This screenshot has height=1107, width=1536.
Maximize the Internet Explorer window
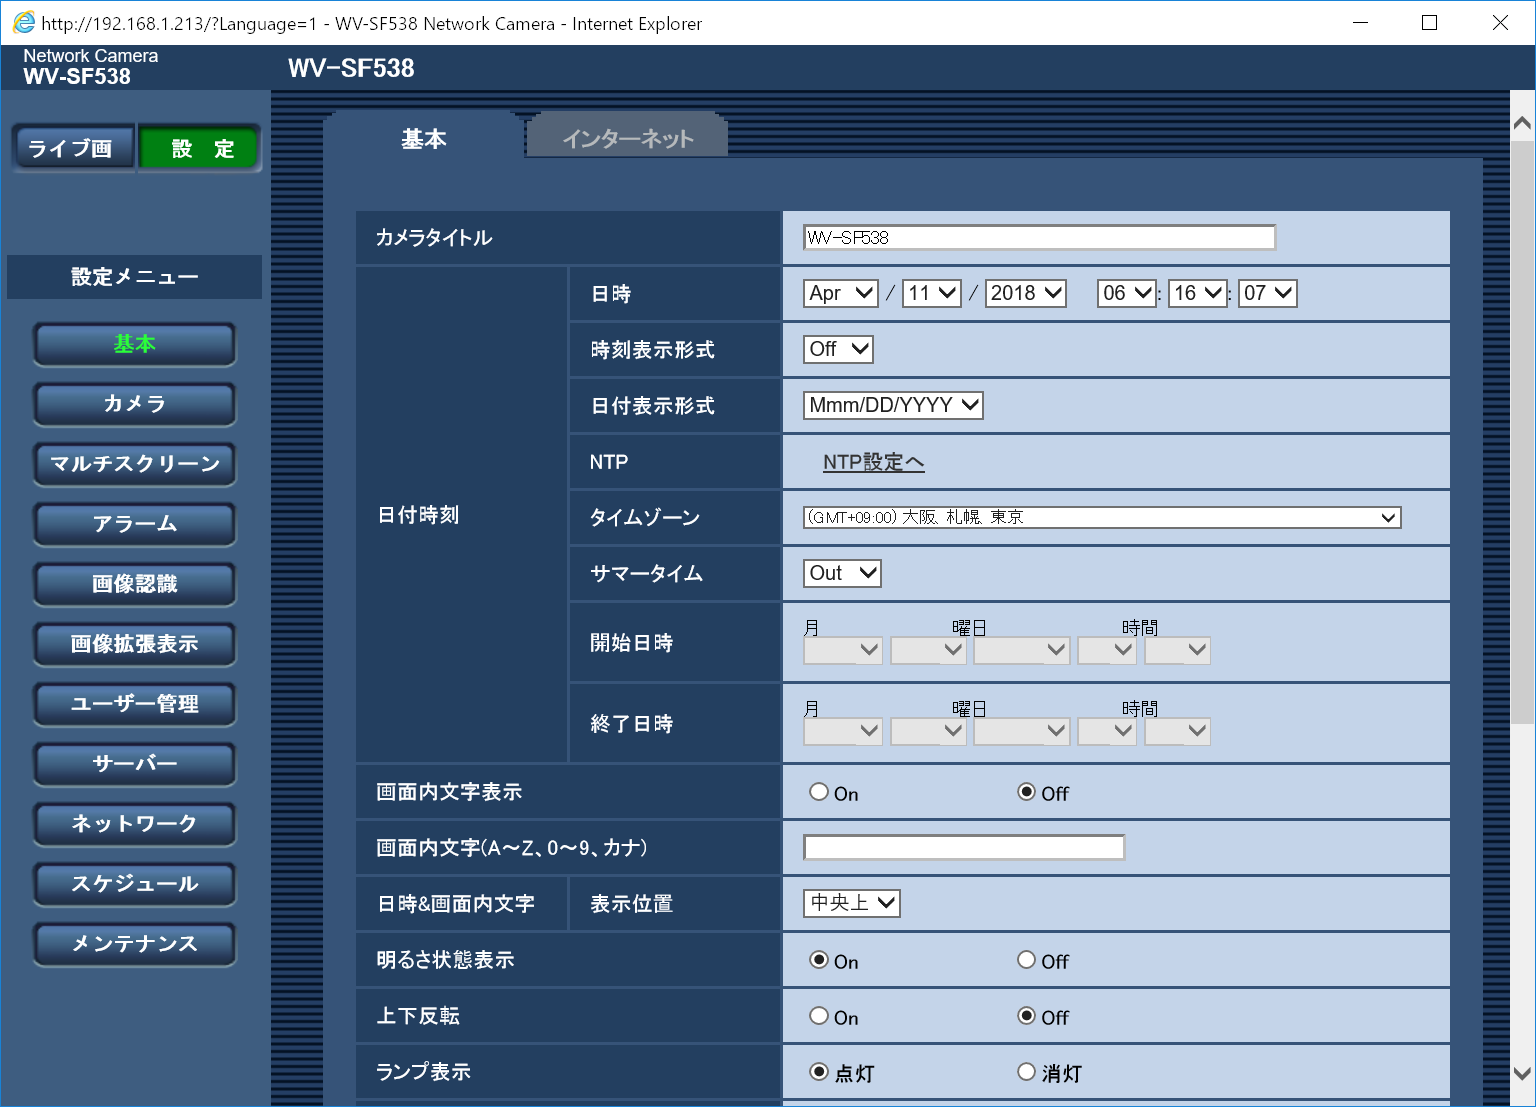1430,23
